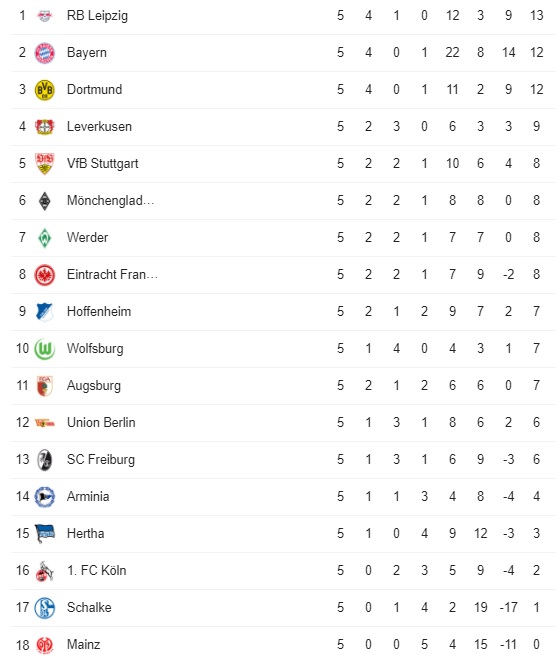Click the Eintracht Frankfurt eagle crest
Viewport: 556px width, 667px height.
(45, 275)
